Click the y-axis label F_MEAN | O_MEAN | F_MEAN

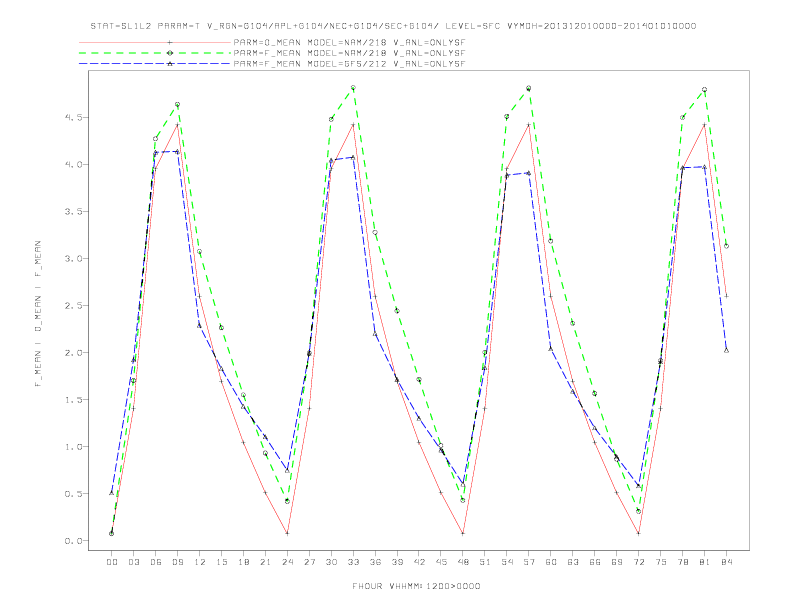pyautogui.click(x=38, y=314)
